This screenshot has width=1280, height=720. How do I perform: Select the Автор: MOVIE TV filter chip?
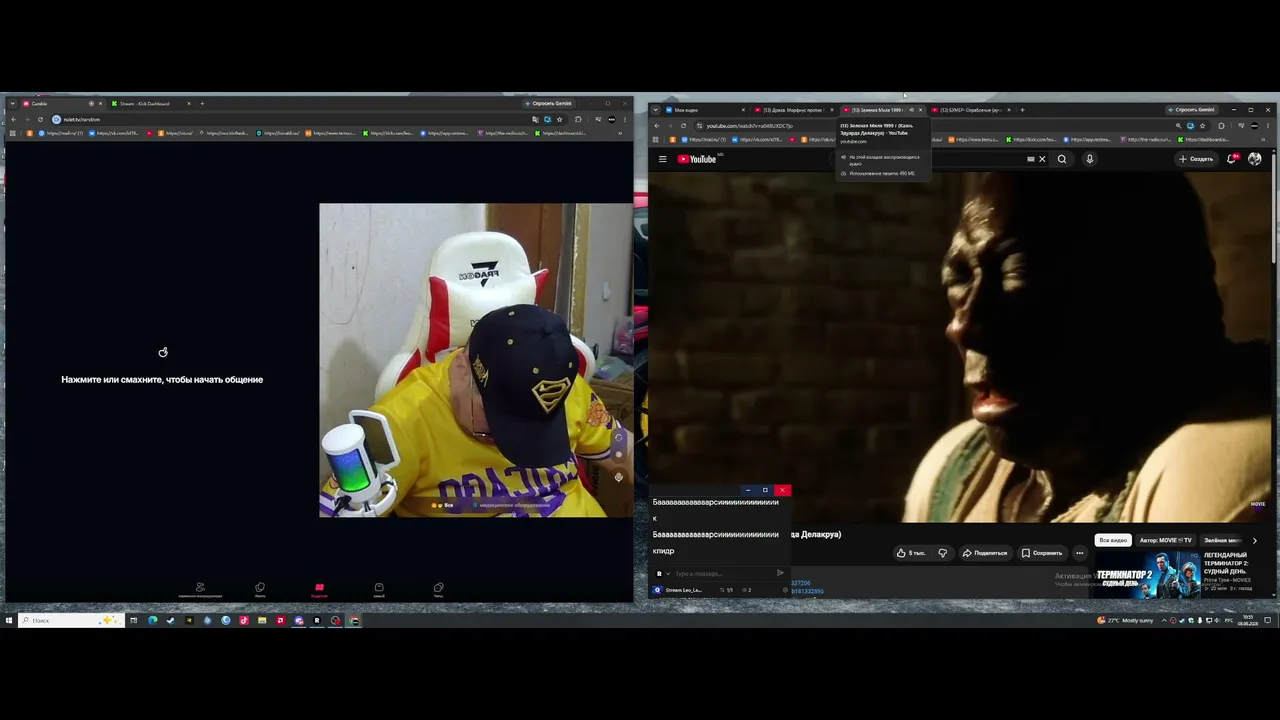coord(1165,540)
